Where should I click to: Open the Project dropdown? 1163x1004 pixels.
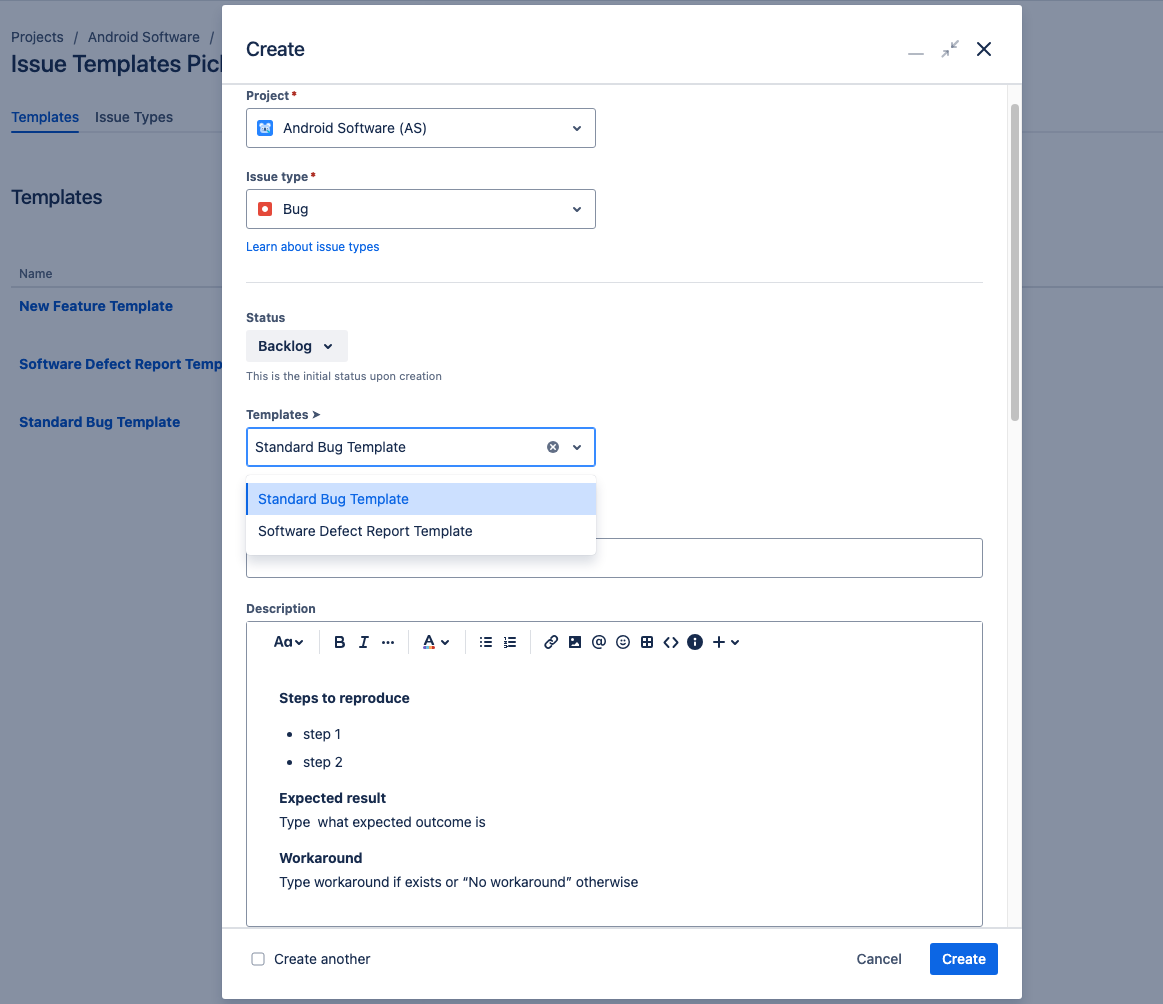[421, 128]
